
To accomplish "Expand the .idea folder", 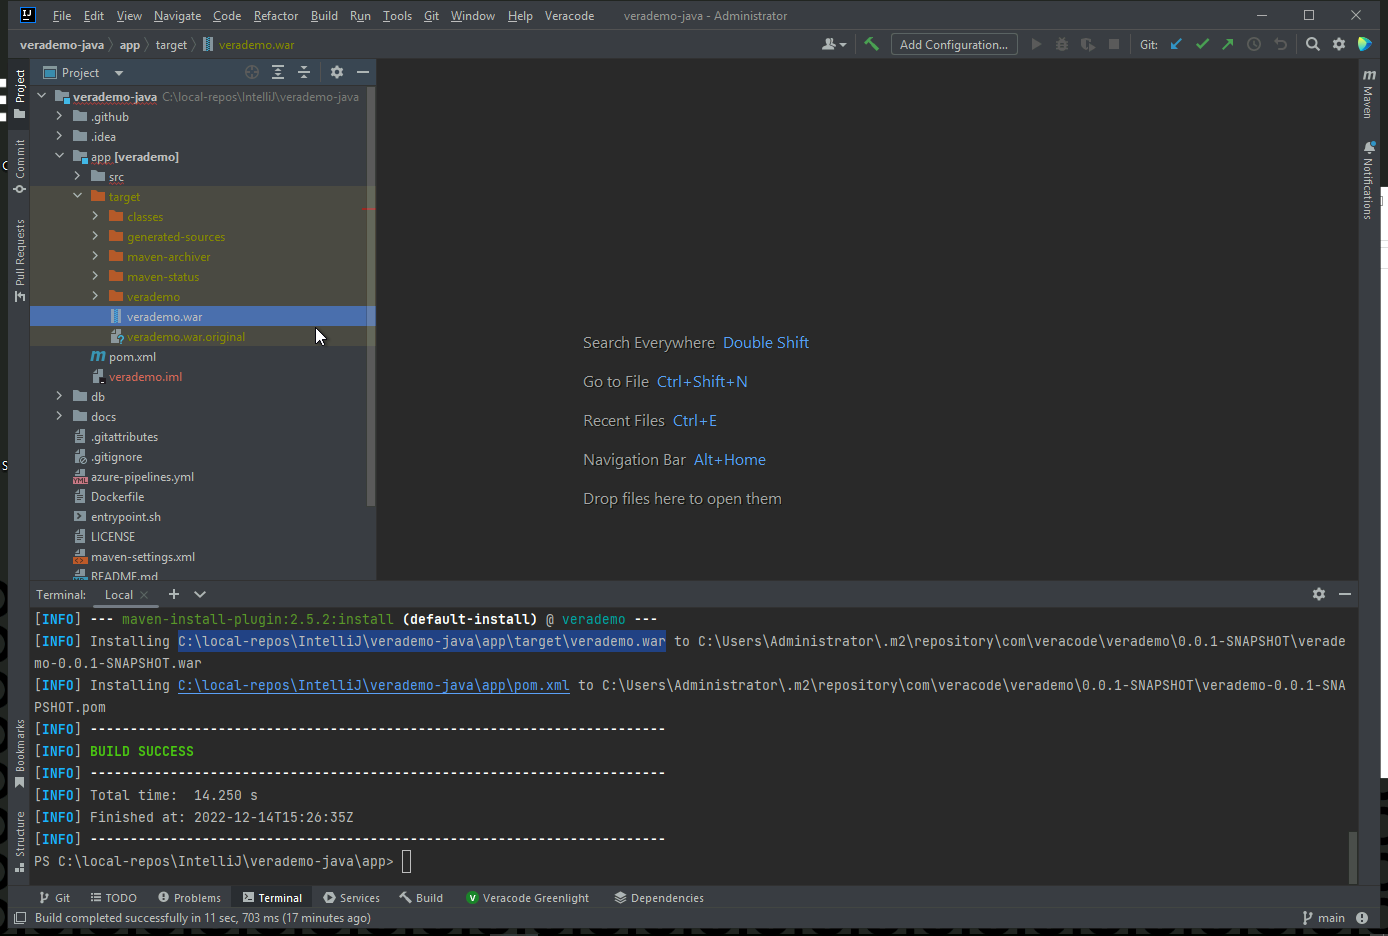I will (x=59, y=136).
